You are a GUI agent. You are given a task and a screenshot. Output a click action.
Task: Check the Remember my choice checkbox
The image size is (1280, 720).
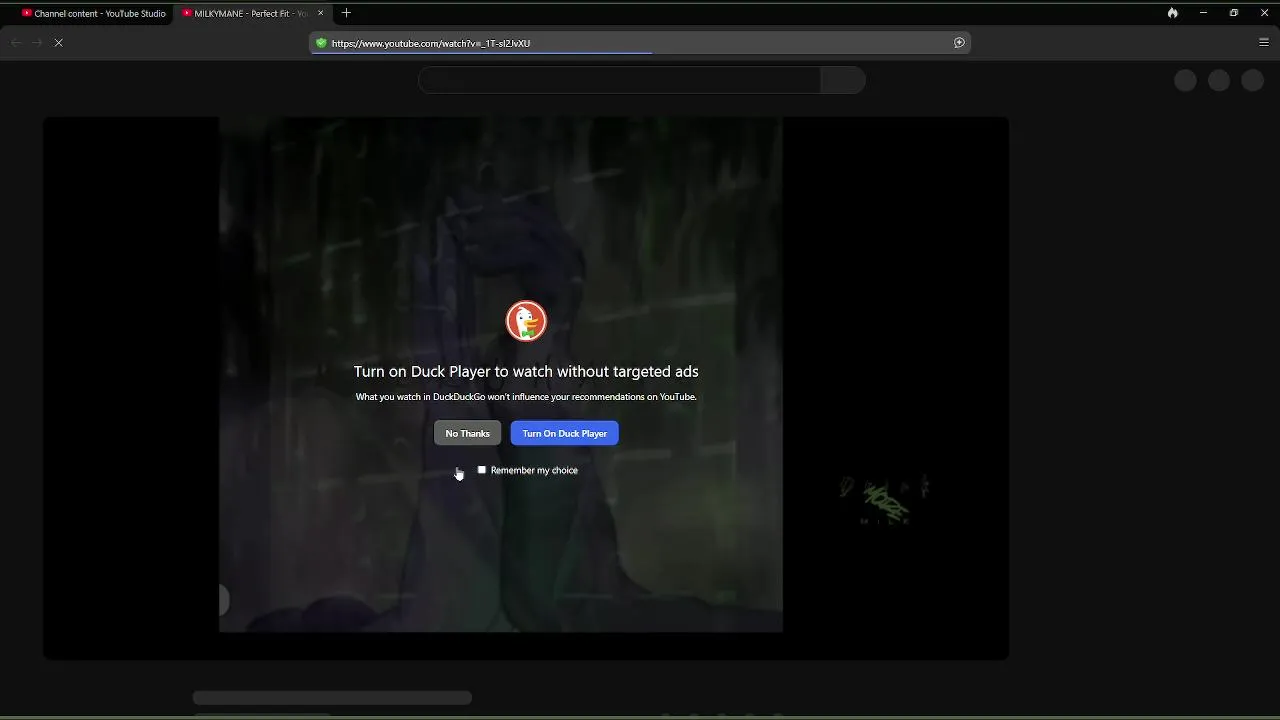[x=481, y=470]
